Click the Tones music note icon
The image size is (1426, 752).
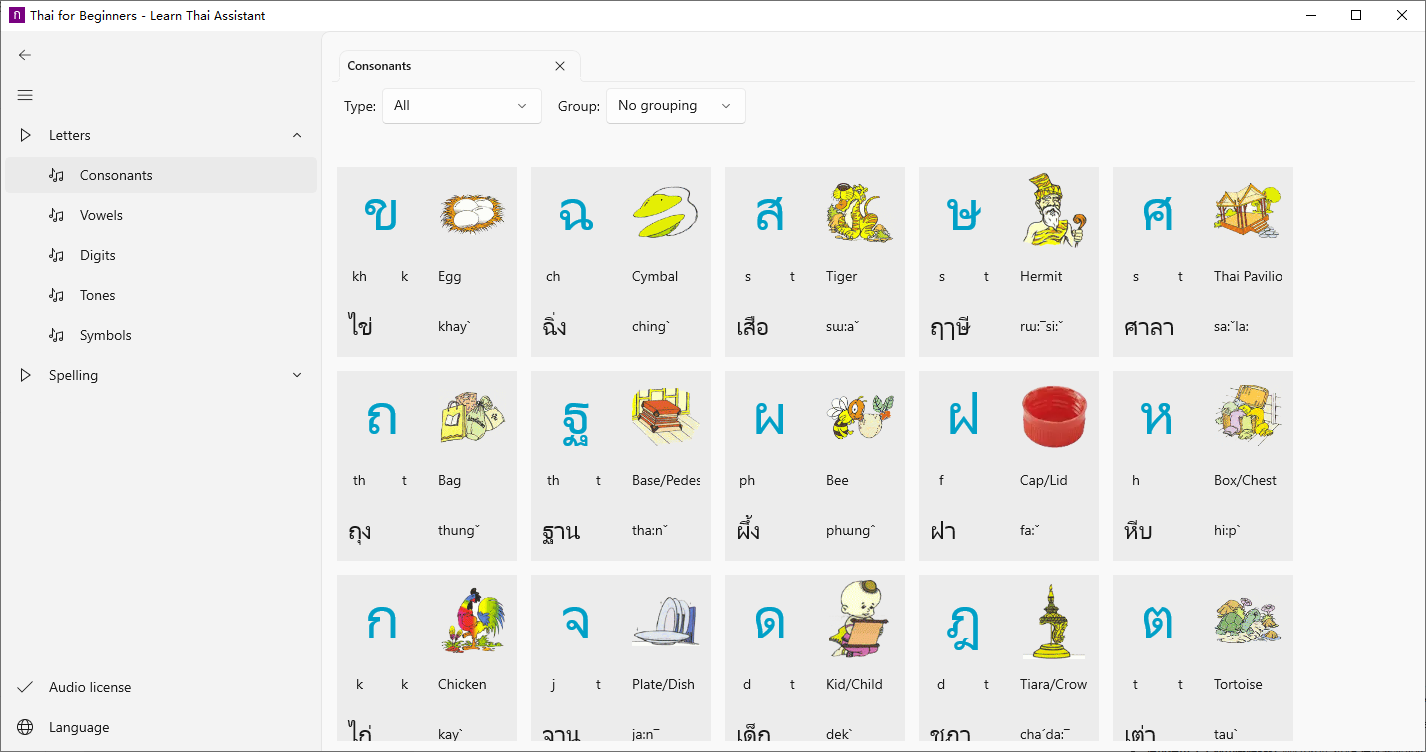coord(57,295)
